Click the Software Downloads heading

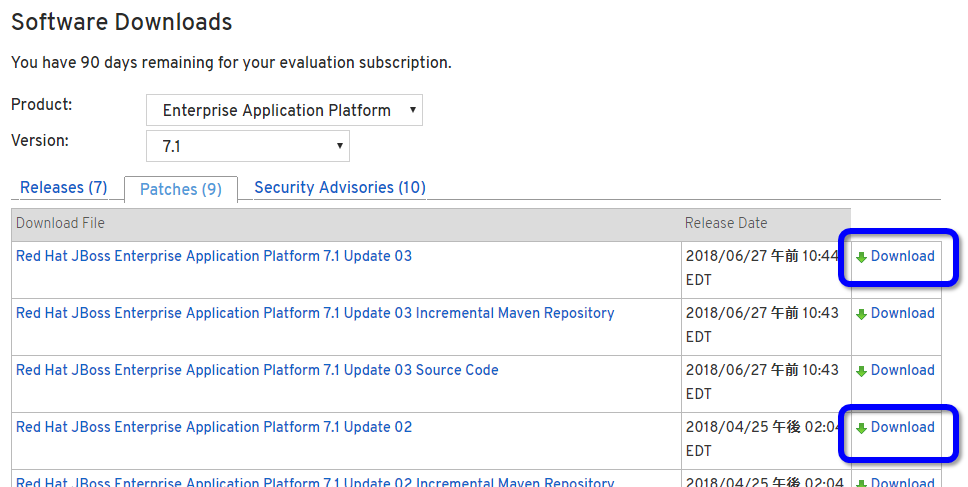pos(122,22)
